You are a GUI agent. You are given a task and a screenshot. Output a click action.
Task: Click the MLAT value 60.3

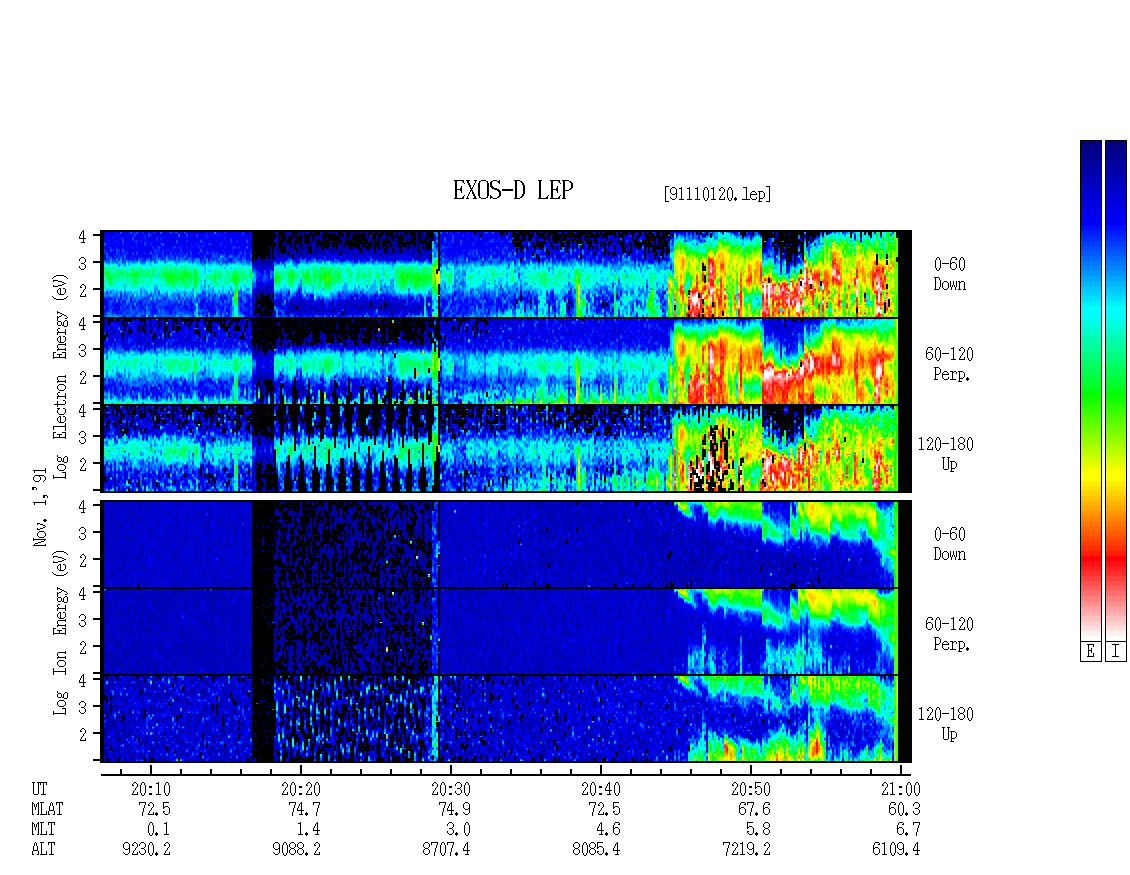(x=904, y=809)
